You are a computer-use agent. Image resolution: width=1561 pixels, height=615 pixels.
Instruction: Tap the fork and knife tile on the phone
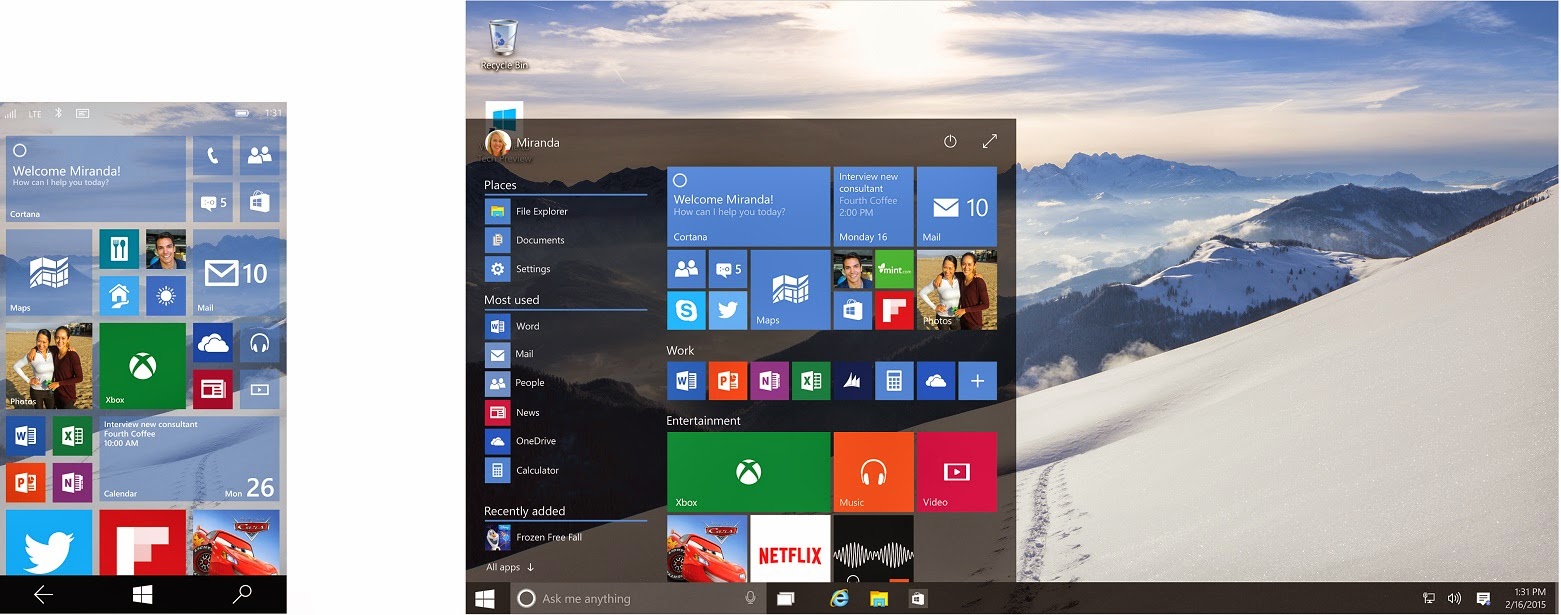pyautogui.click(x=119, y=250)
